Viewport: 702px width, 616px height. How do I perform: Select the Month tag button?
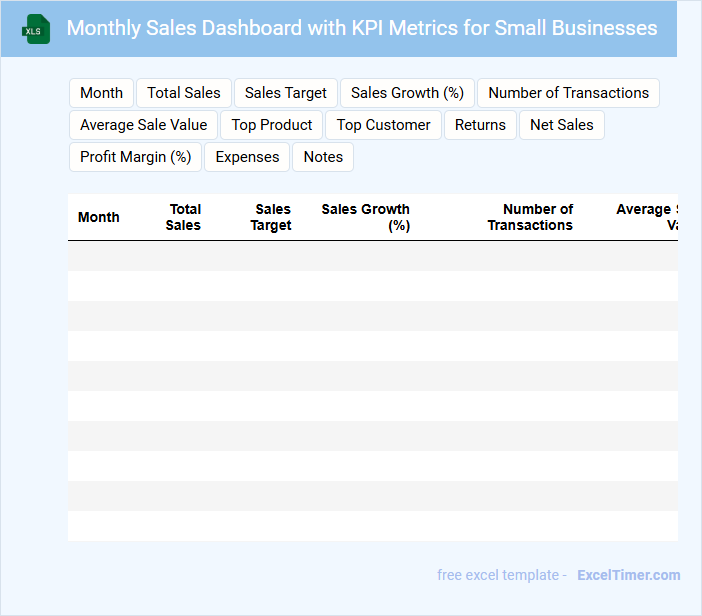click(x=101, y=93)
